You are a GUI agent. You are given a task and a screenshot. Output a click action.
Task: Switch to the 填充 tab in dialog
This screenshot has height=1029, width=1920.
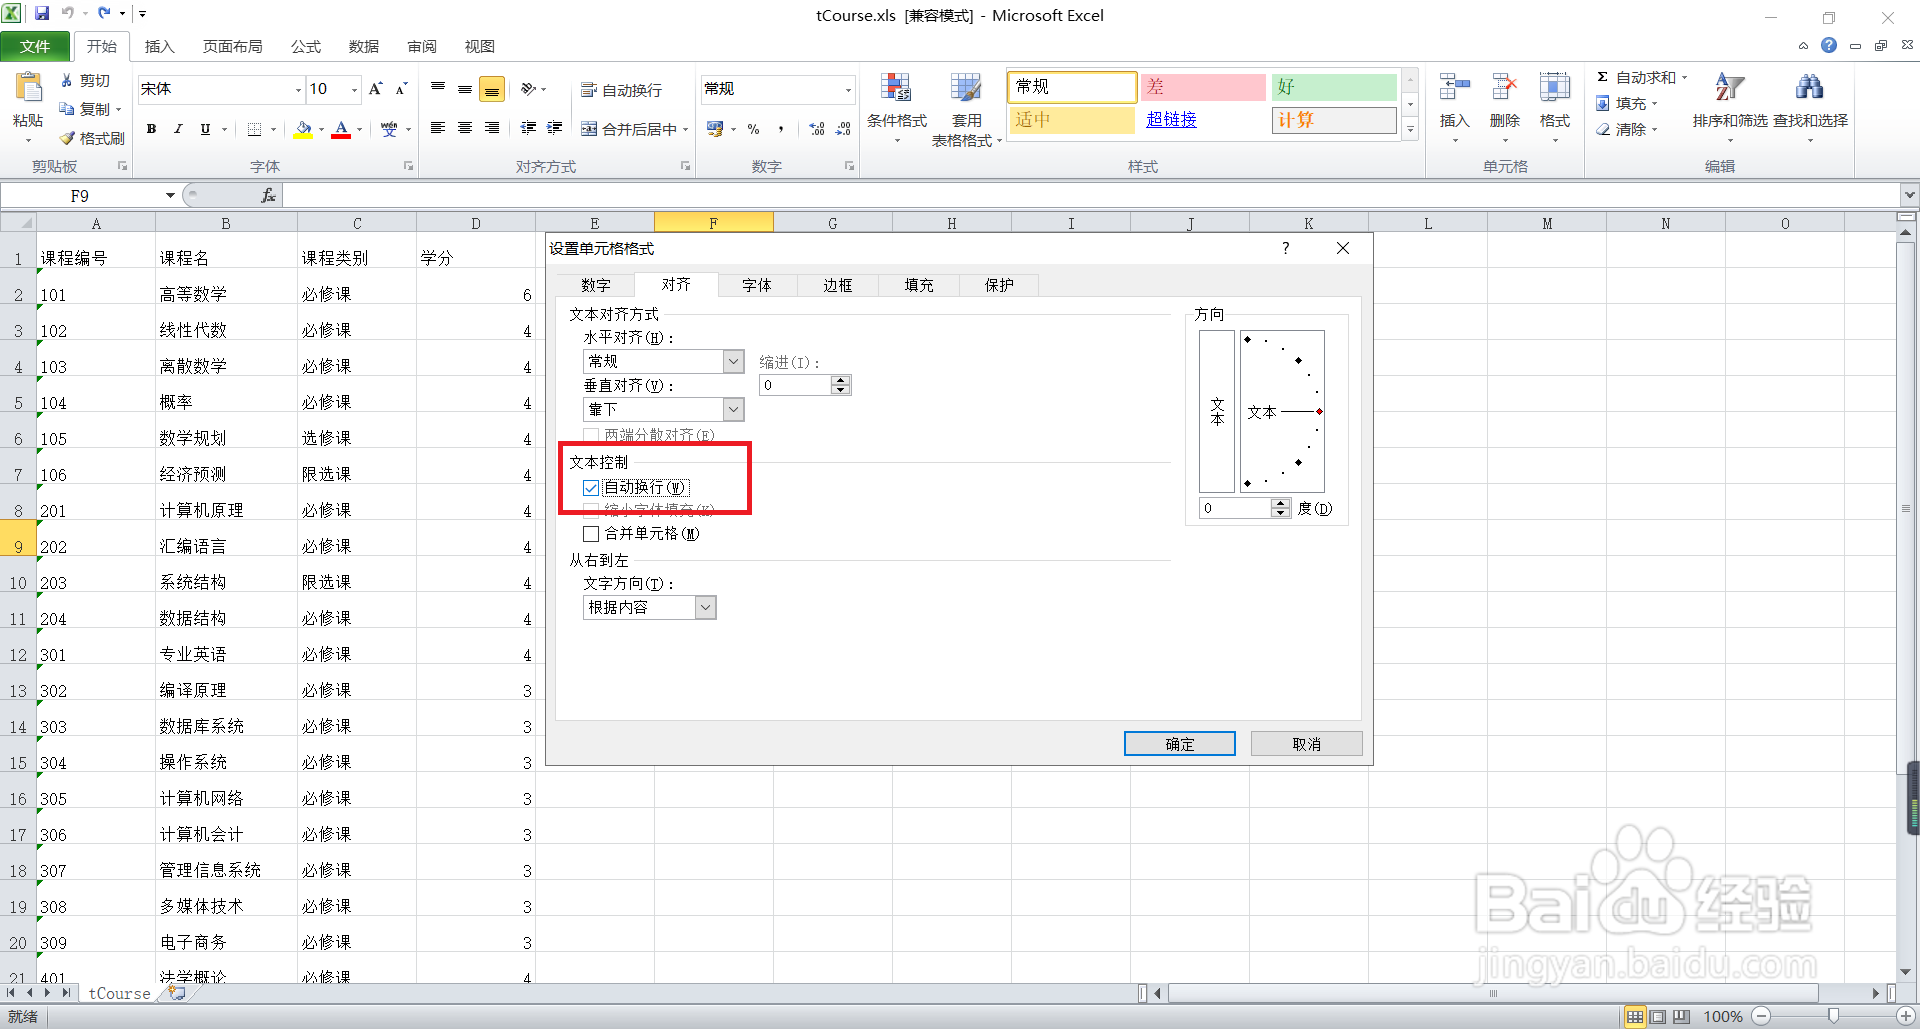(919, 286)
